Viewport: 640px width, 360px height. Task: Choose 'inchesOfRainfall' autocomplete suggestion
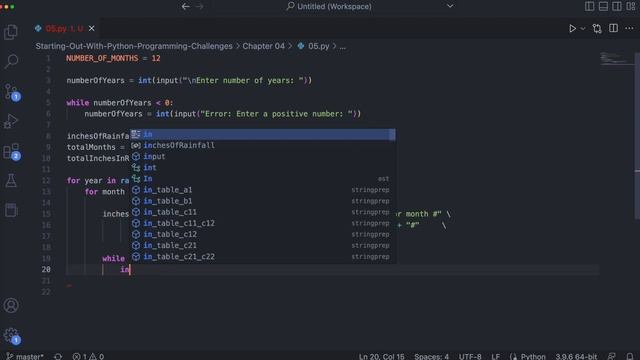pos(263,145)
